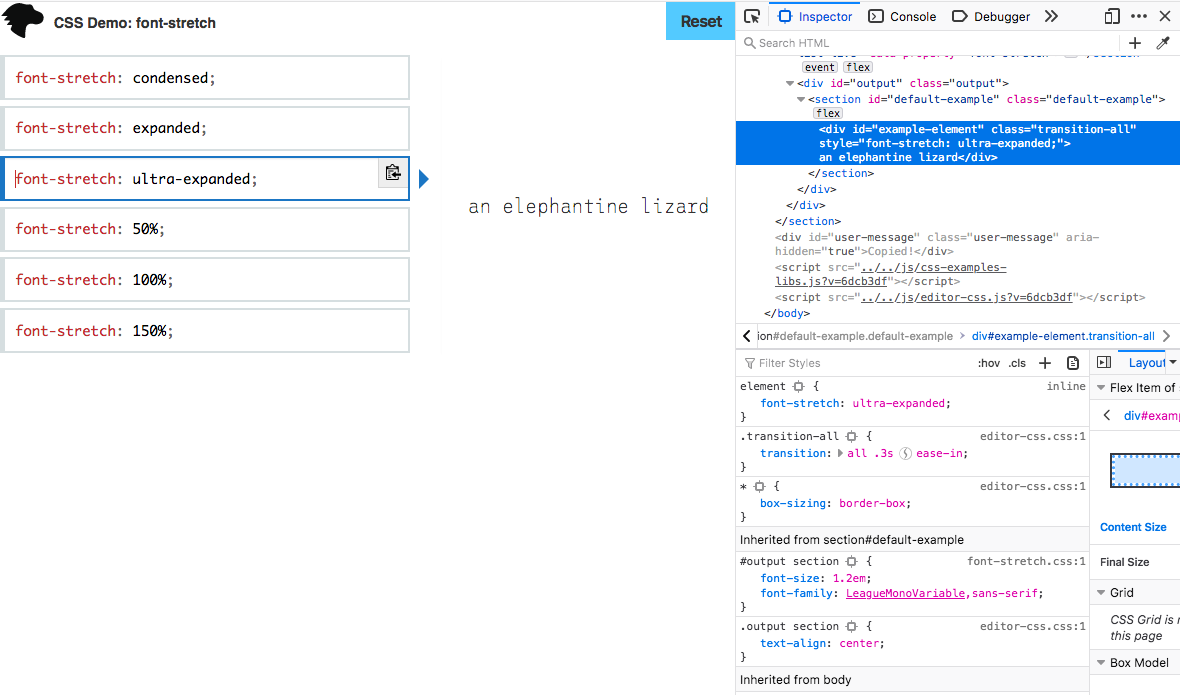Click the transition timing function icon
This screenshot has height=695, width=1180.
coord(905,453)
